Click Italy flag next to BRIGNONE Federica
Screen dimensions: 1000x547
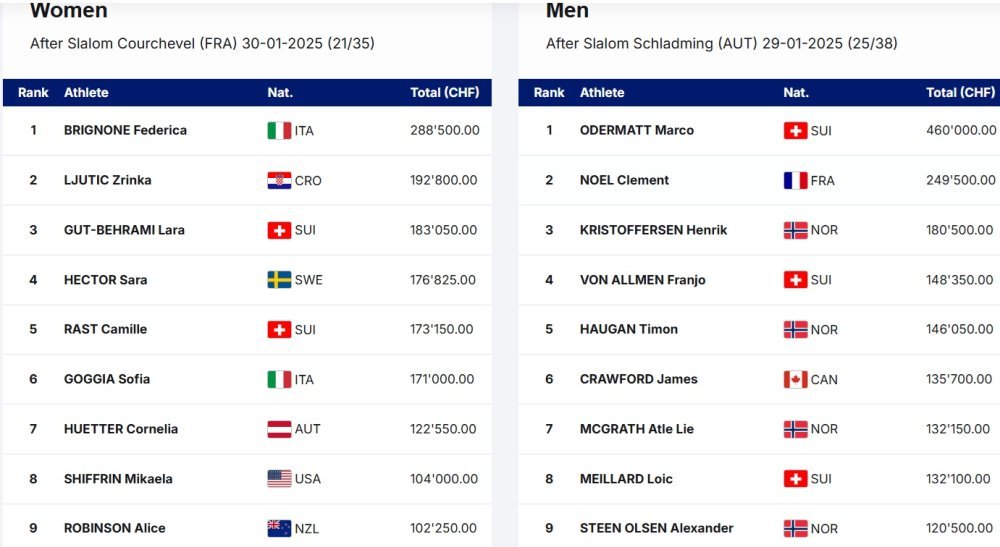click(279, 131)
